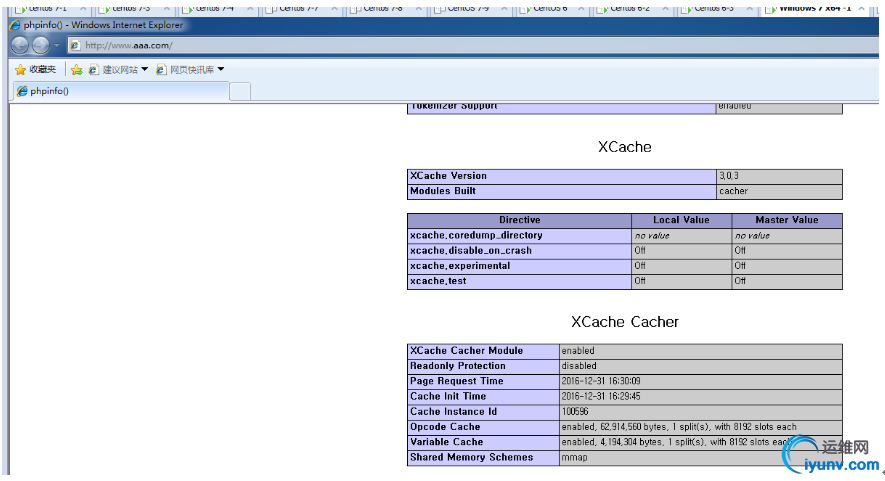Image resolution: width=885 pixels, height=481 pixels.
Task: Click the address bar showing http://www.aaa.com/
Action: point(473,45)
